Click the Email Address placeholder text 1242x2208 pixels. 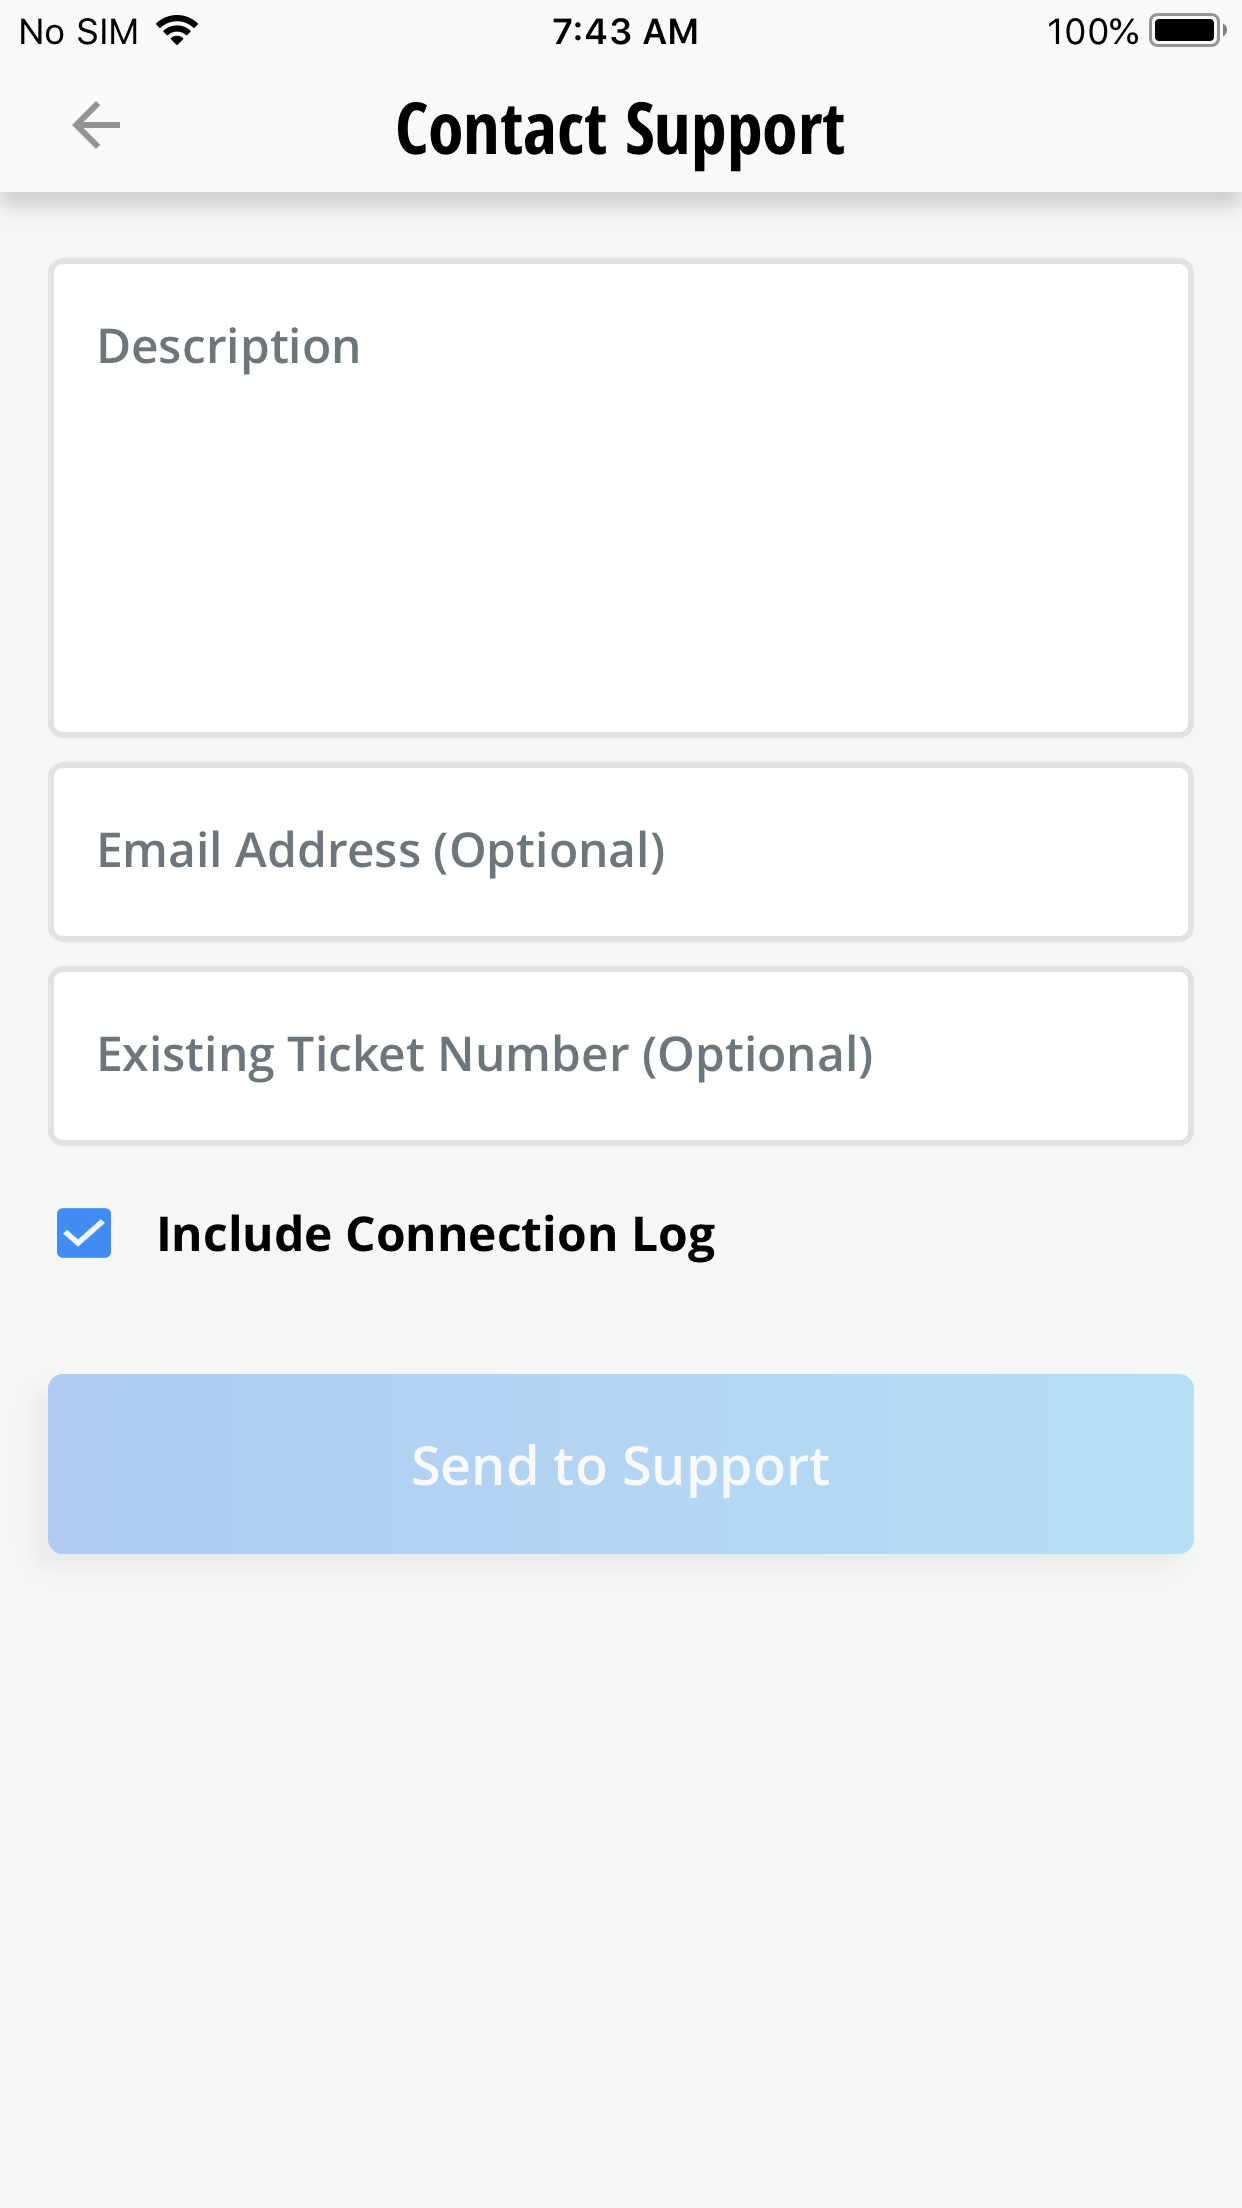click(x=381, y=851)
